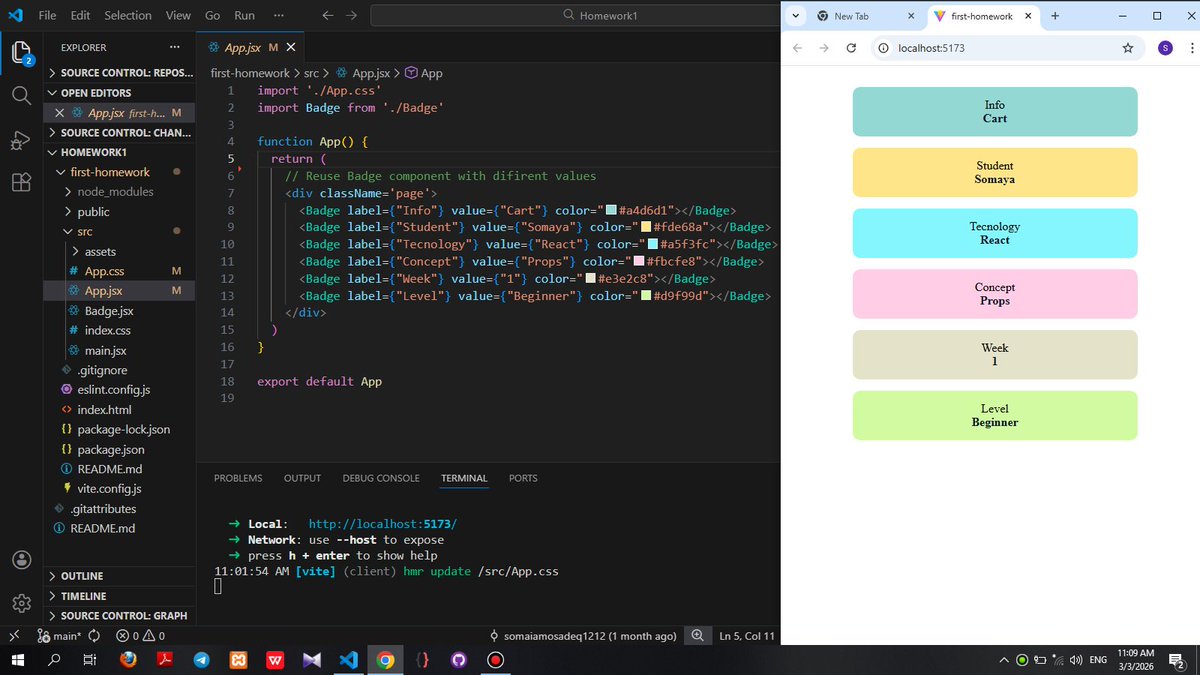1200x675 pixels.
Task: Open the Chrome profile avatar
Action: 1165,48
